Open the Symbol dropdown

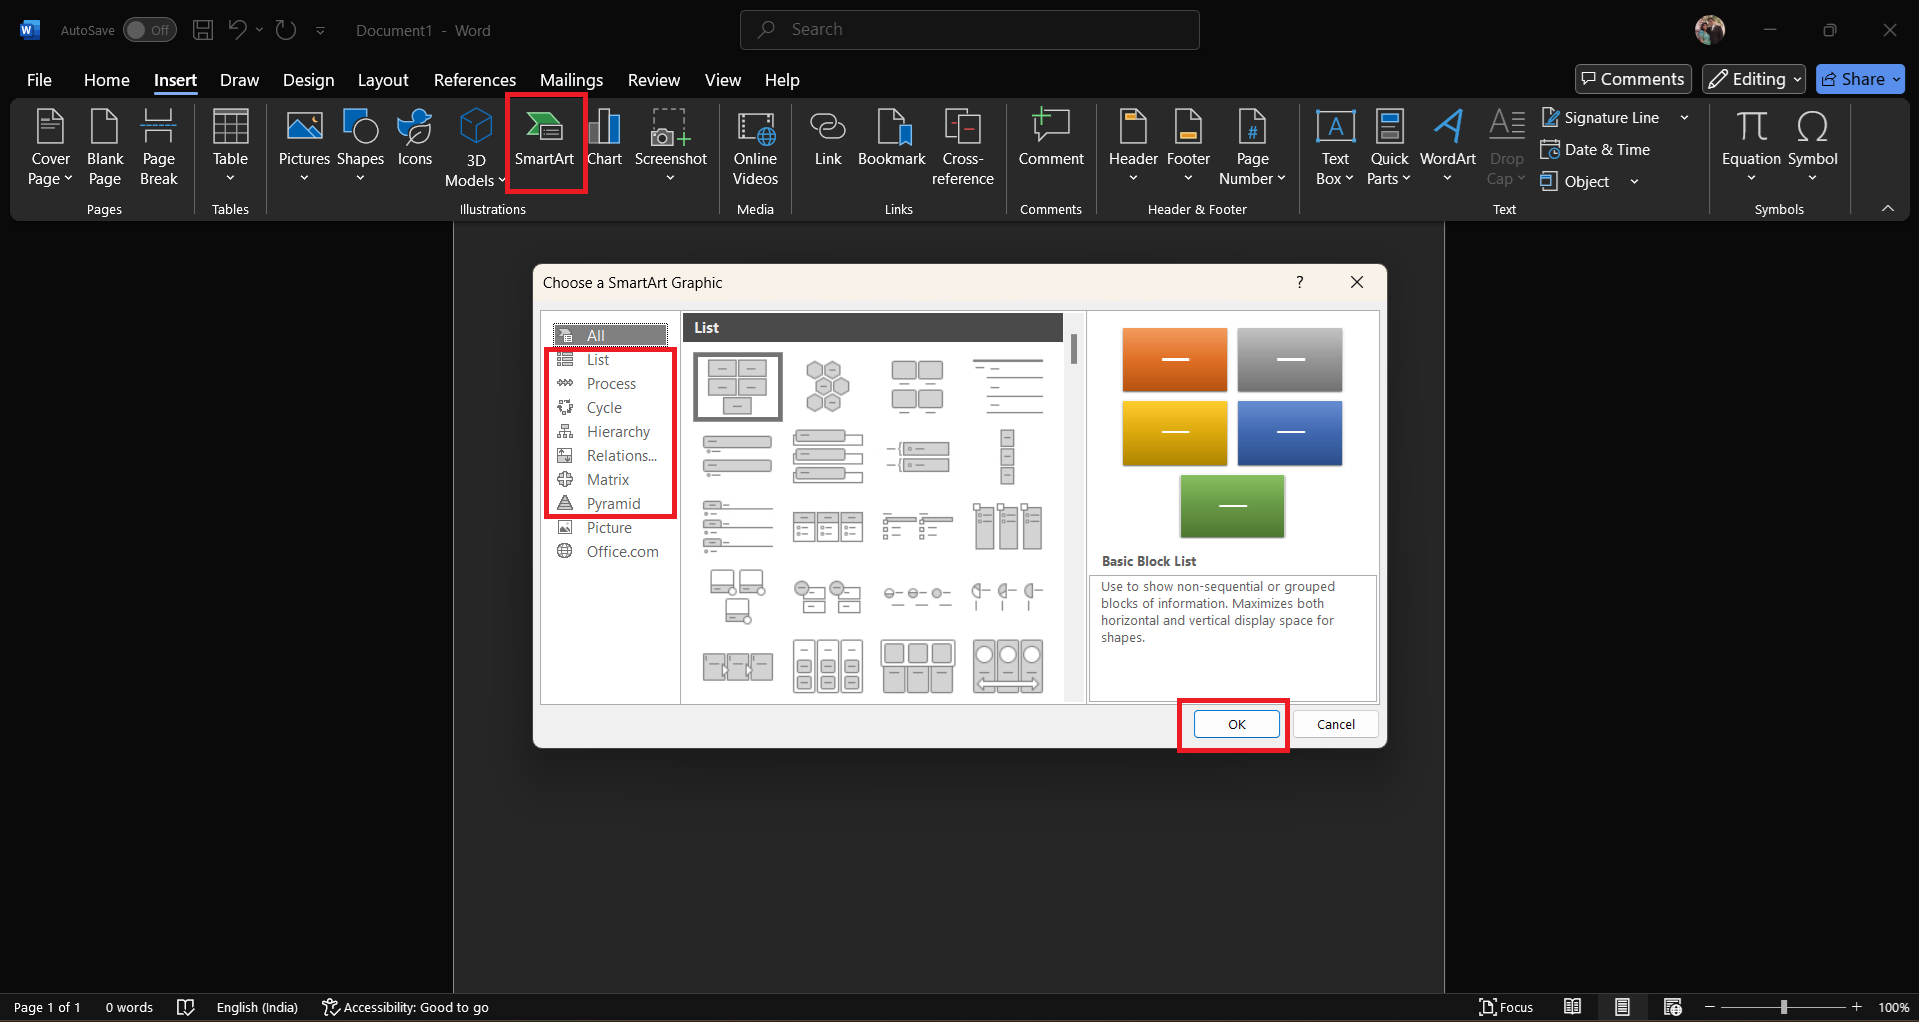point(1812,148)
